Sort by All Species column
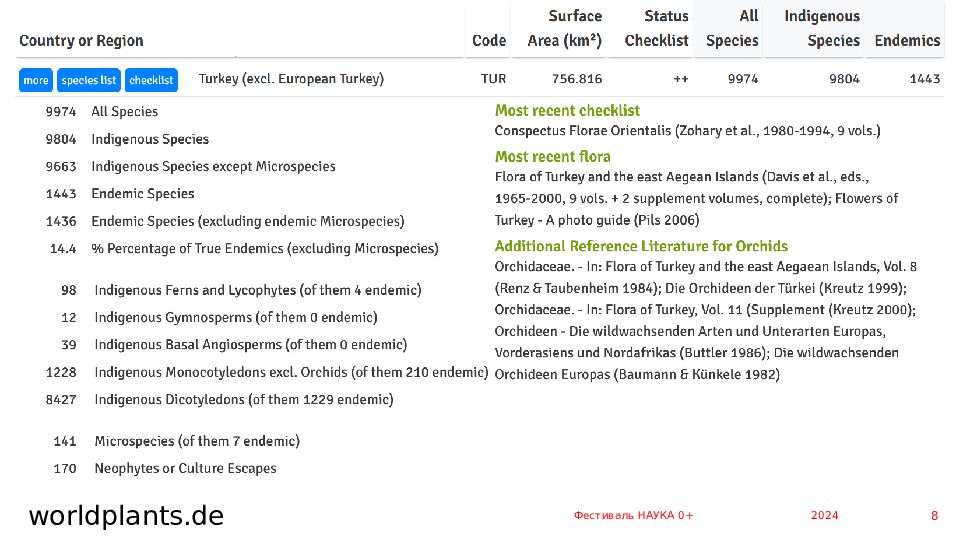960x540 pixels. coord(732,28)
